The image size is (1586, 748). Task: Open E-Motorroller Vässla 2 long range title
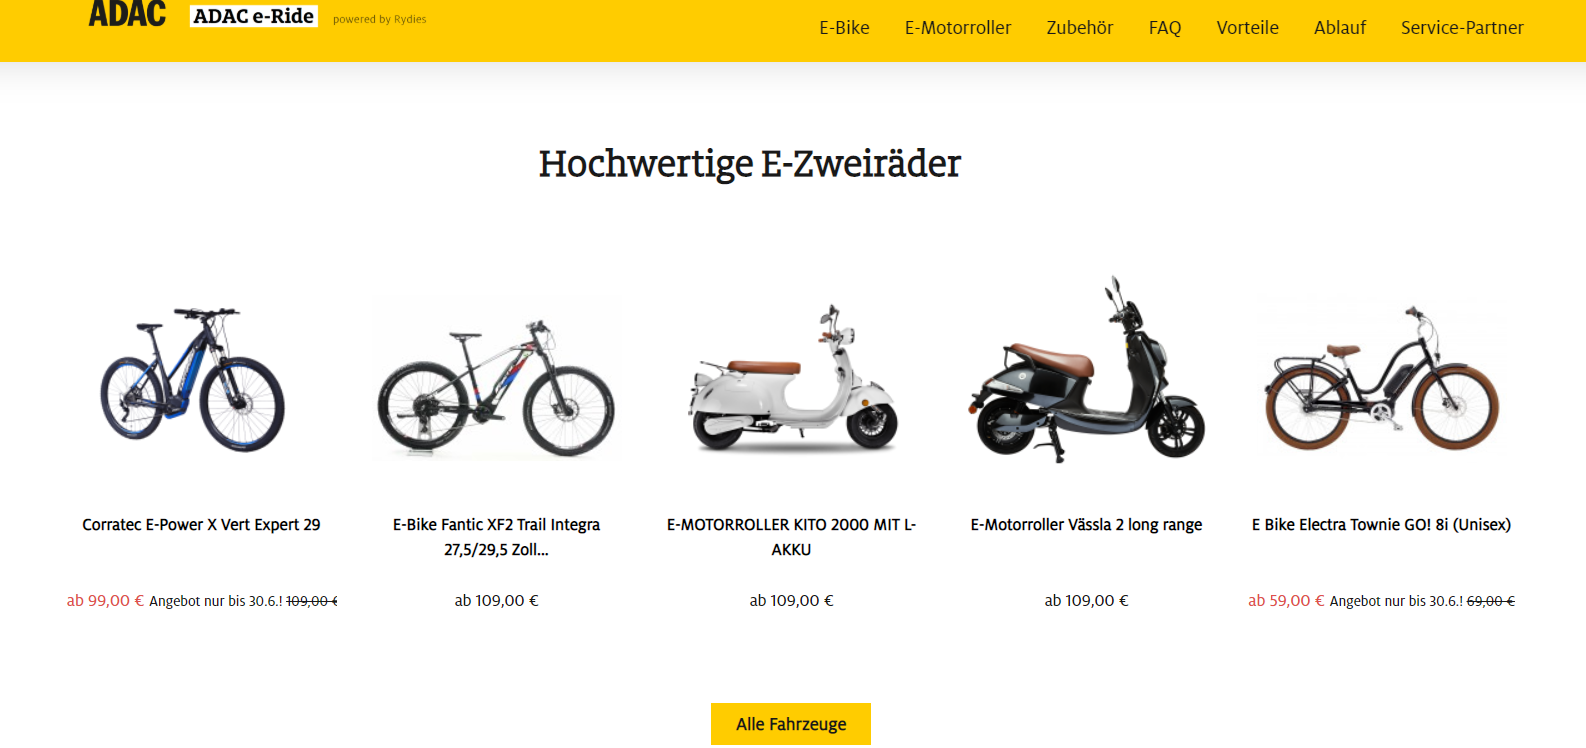[x=1086, y=525]
